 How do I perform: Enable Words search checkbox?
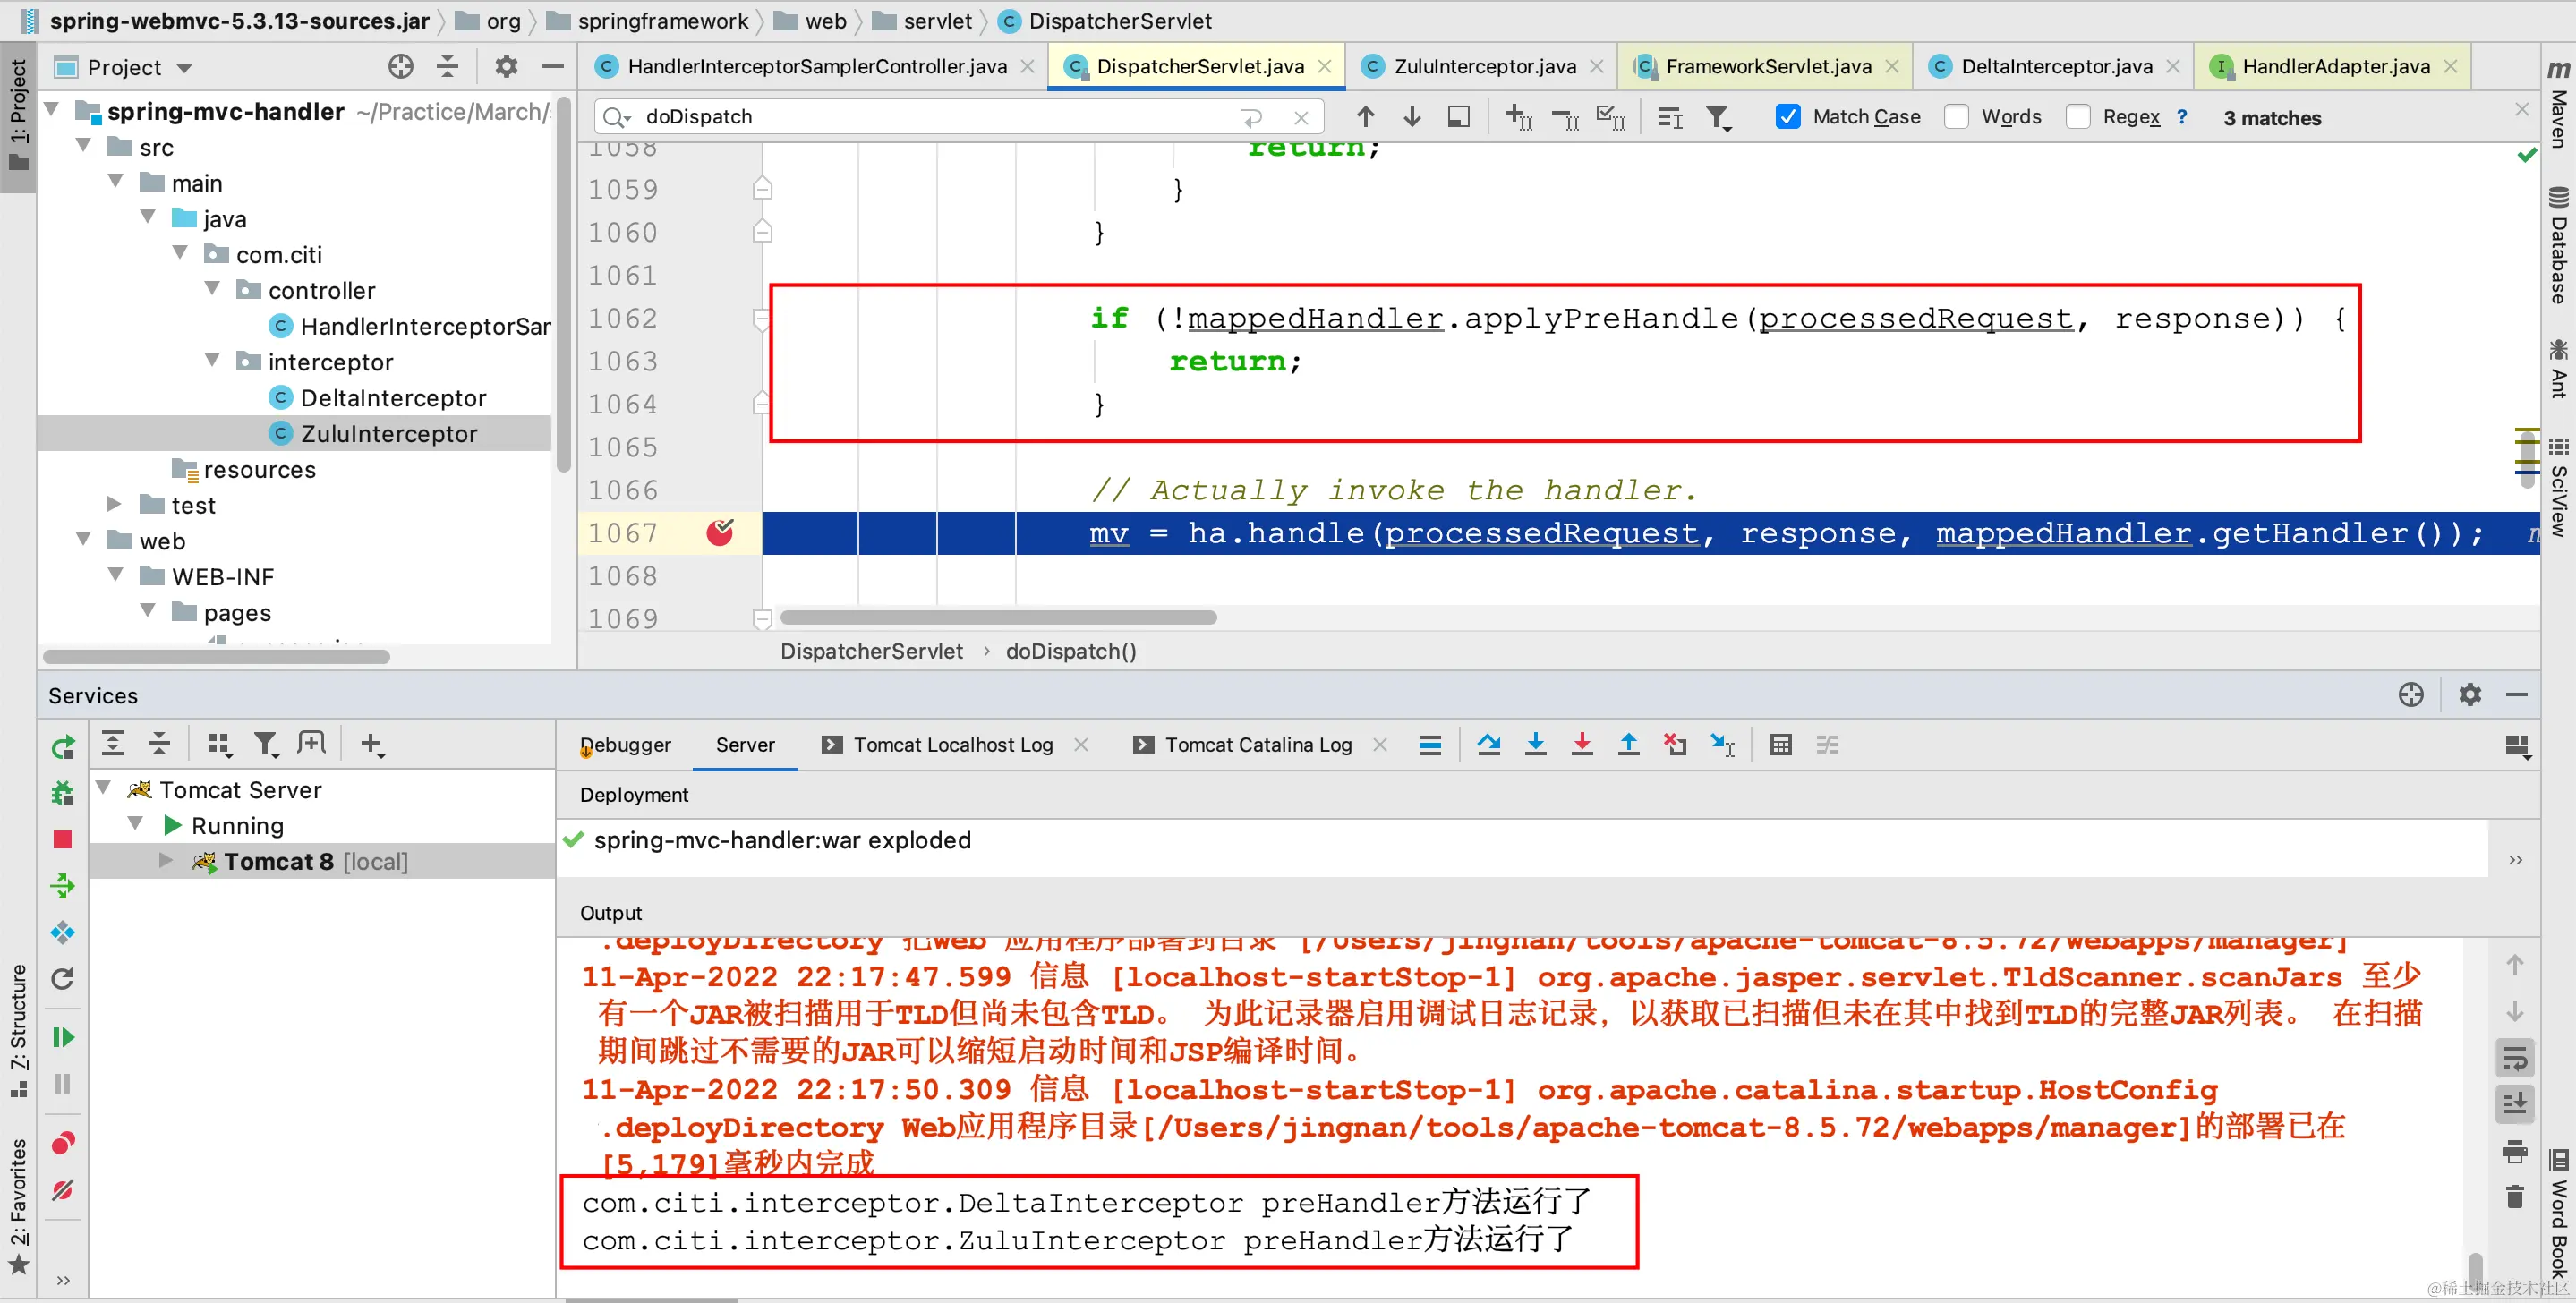coord(1956,117)
